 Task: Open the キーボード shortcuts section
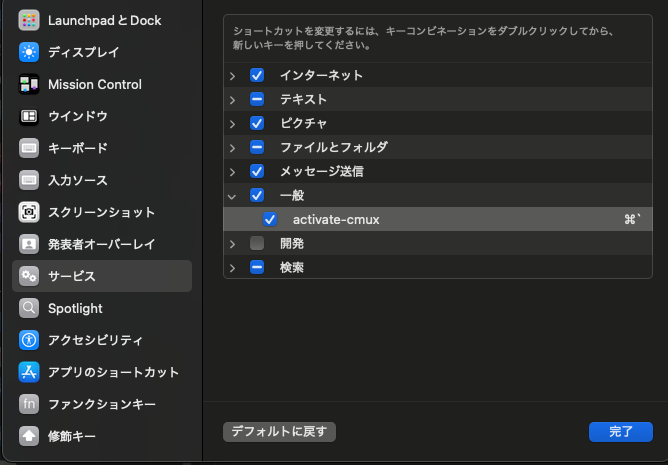pos(102,148)
